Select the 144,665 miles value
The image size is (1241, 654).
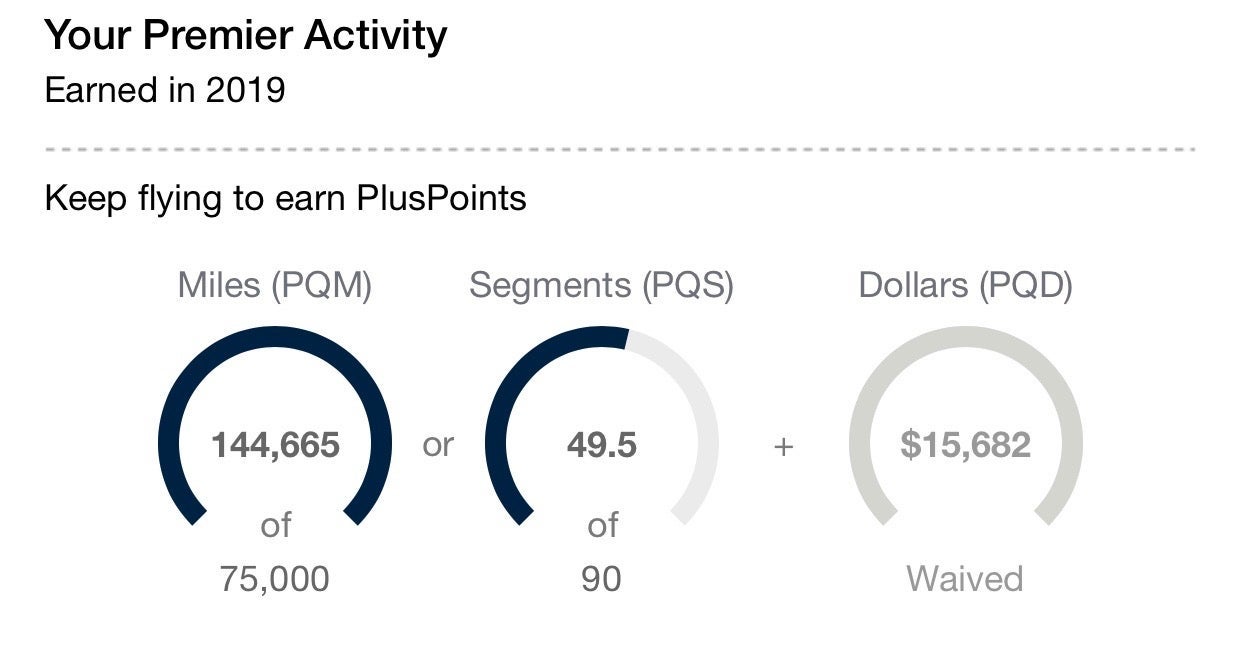[275, 445]
